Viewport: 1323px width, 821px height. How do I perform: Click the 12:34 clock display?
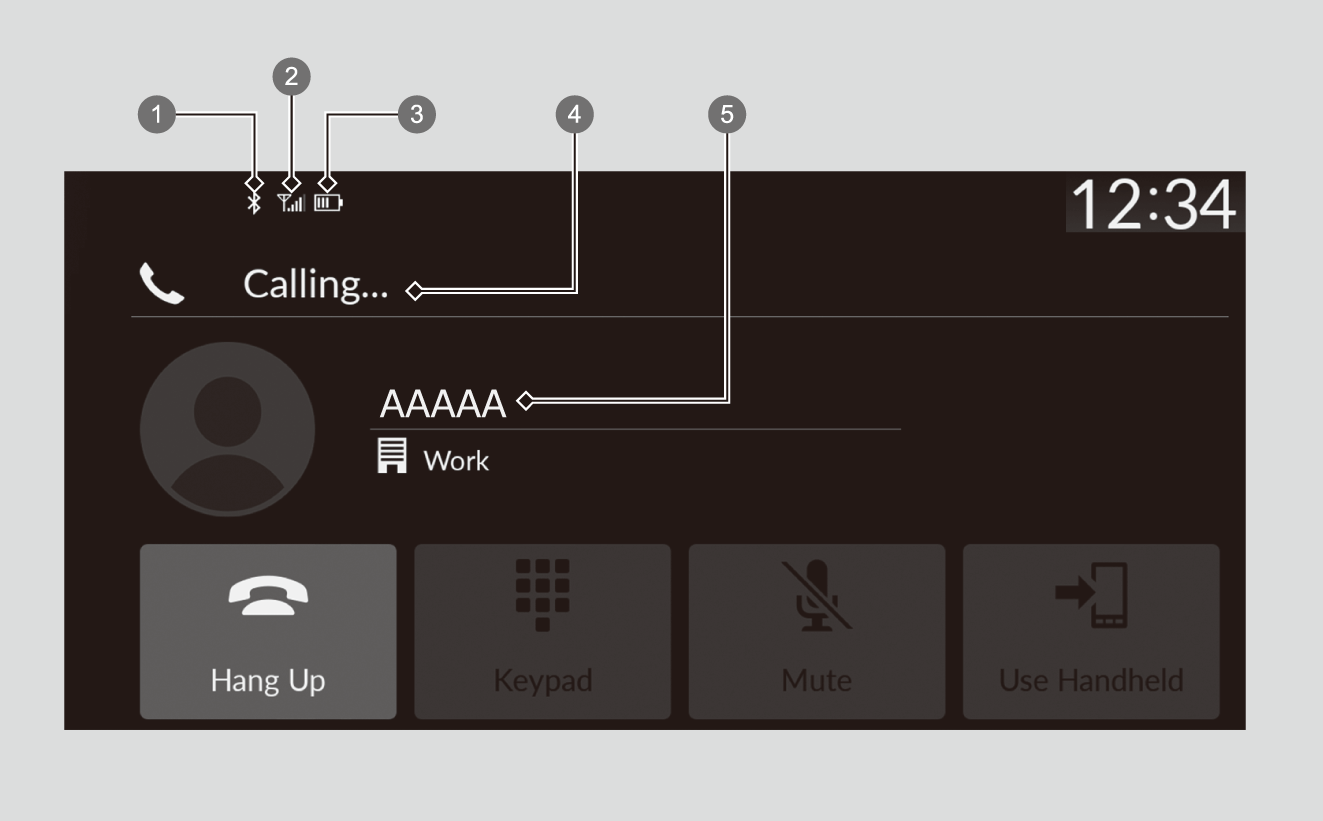pyautogui.click(x=1153, y=205)
